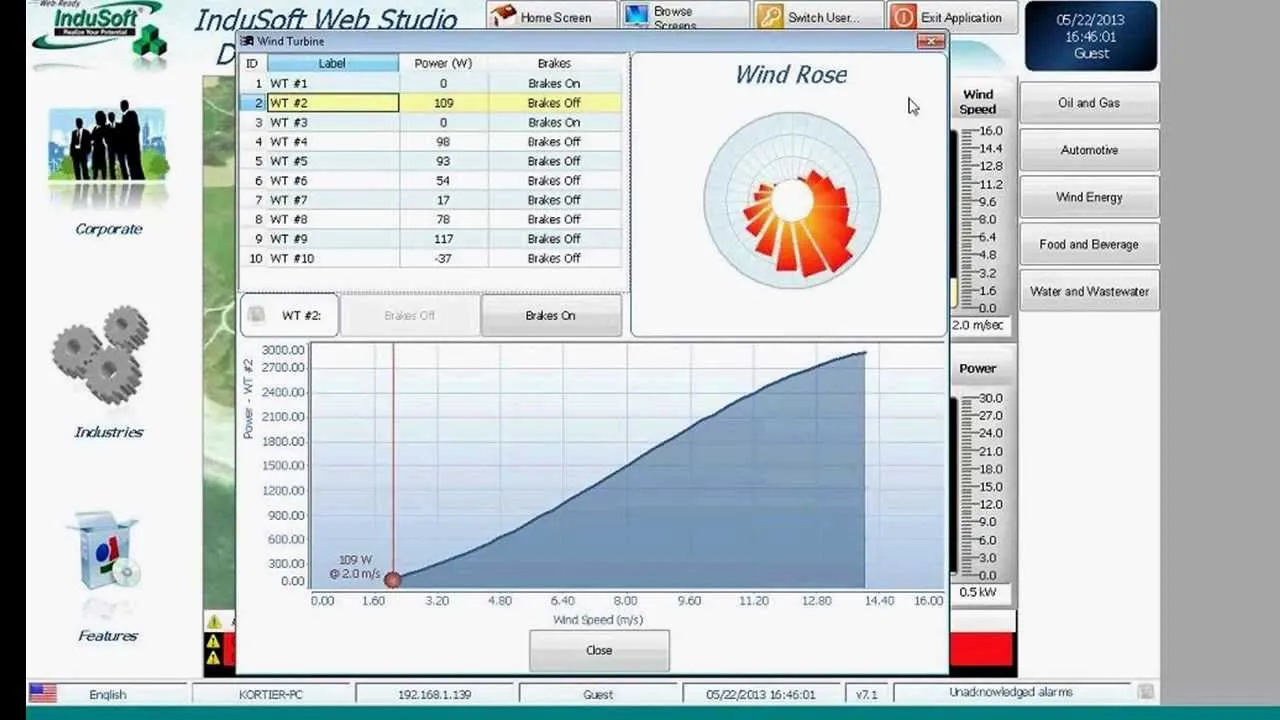The width and height of the screenshot is (1280, 720).
Task: Click the date and time Guest panel
Action: 1091,36
